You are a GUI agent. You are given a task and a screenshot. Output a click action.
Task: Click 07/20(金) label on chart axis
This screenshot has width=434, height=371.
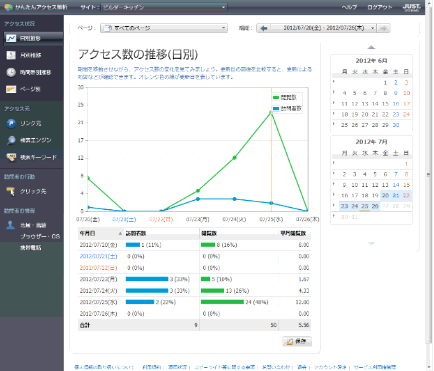[88, 219]
